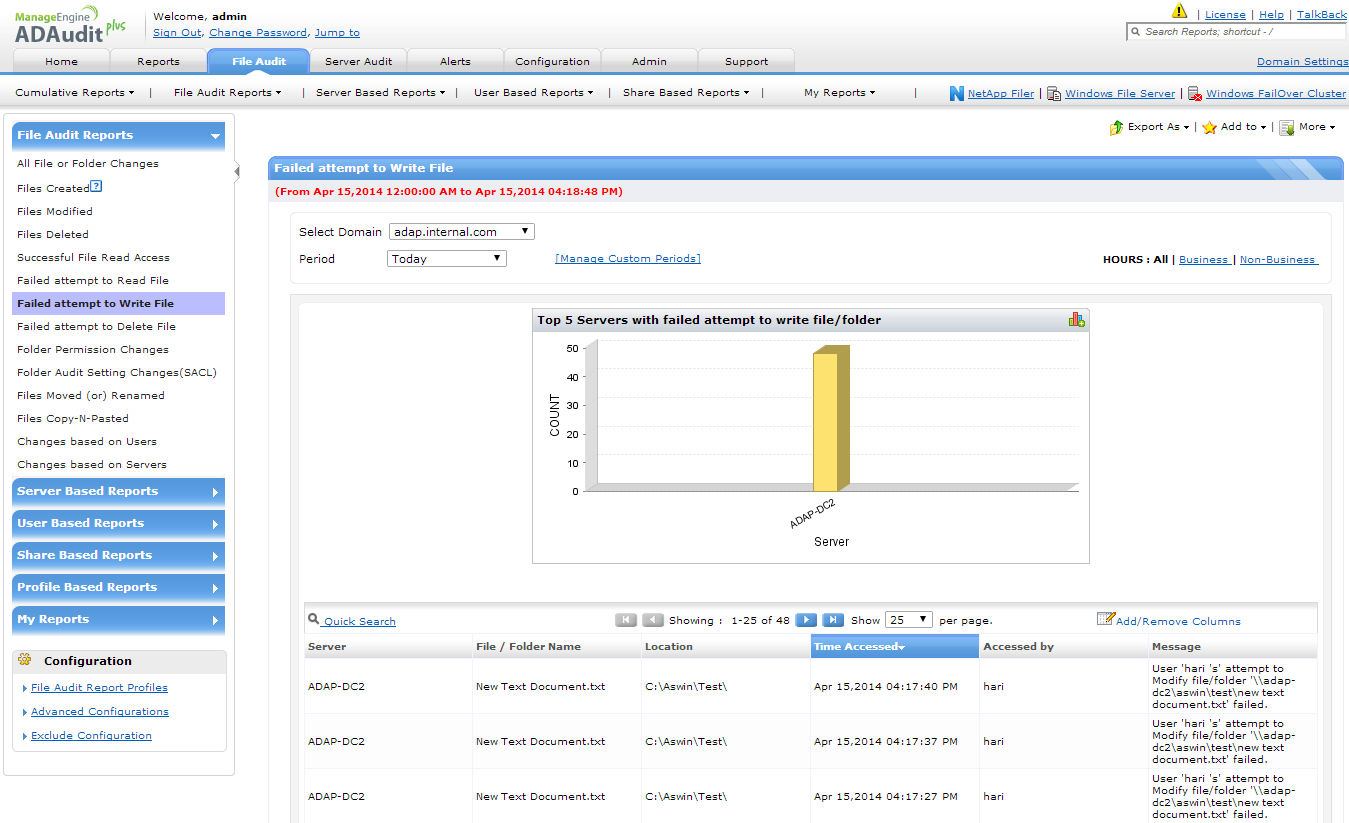Expand the Profile Based Reports section
The height and width of the screenshot is (823, 1349).
tap(118, 587)
